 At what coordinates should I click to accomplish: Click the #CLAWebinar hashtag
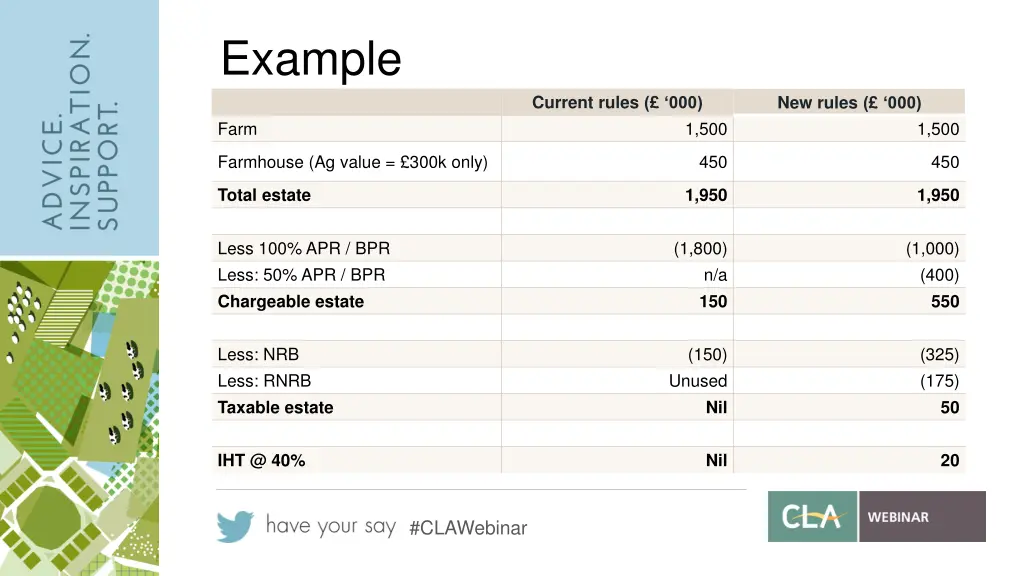tap(468, 528)
